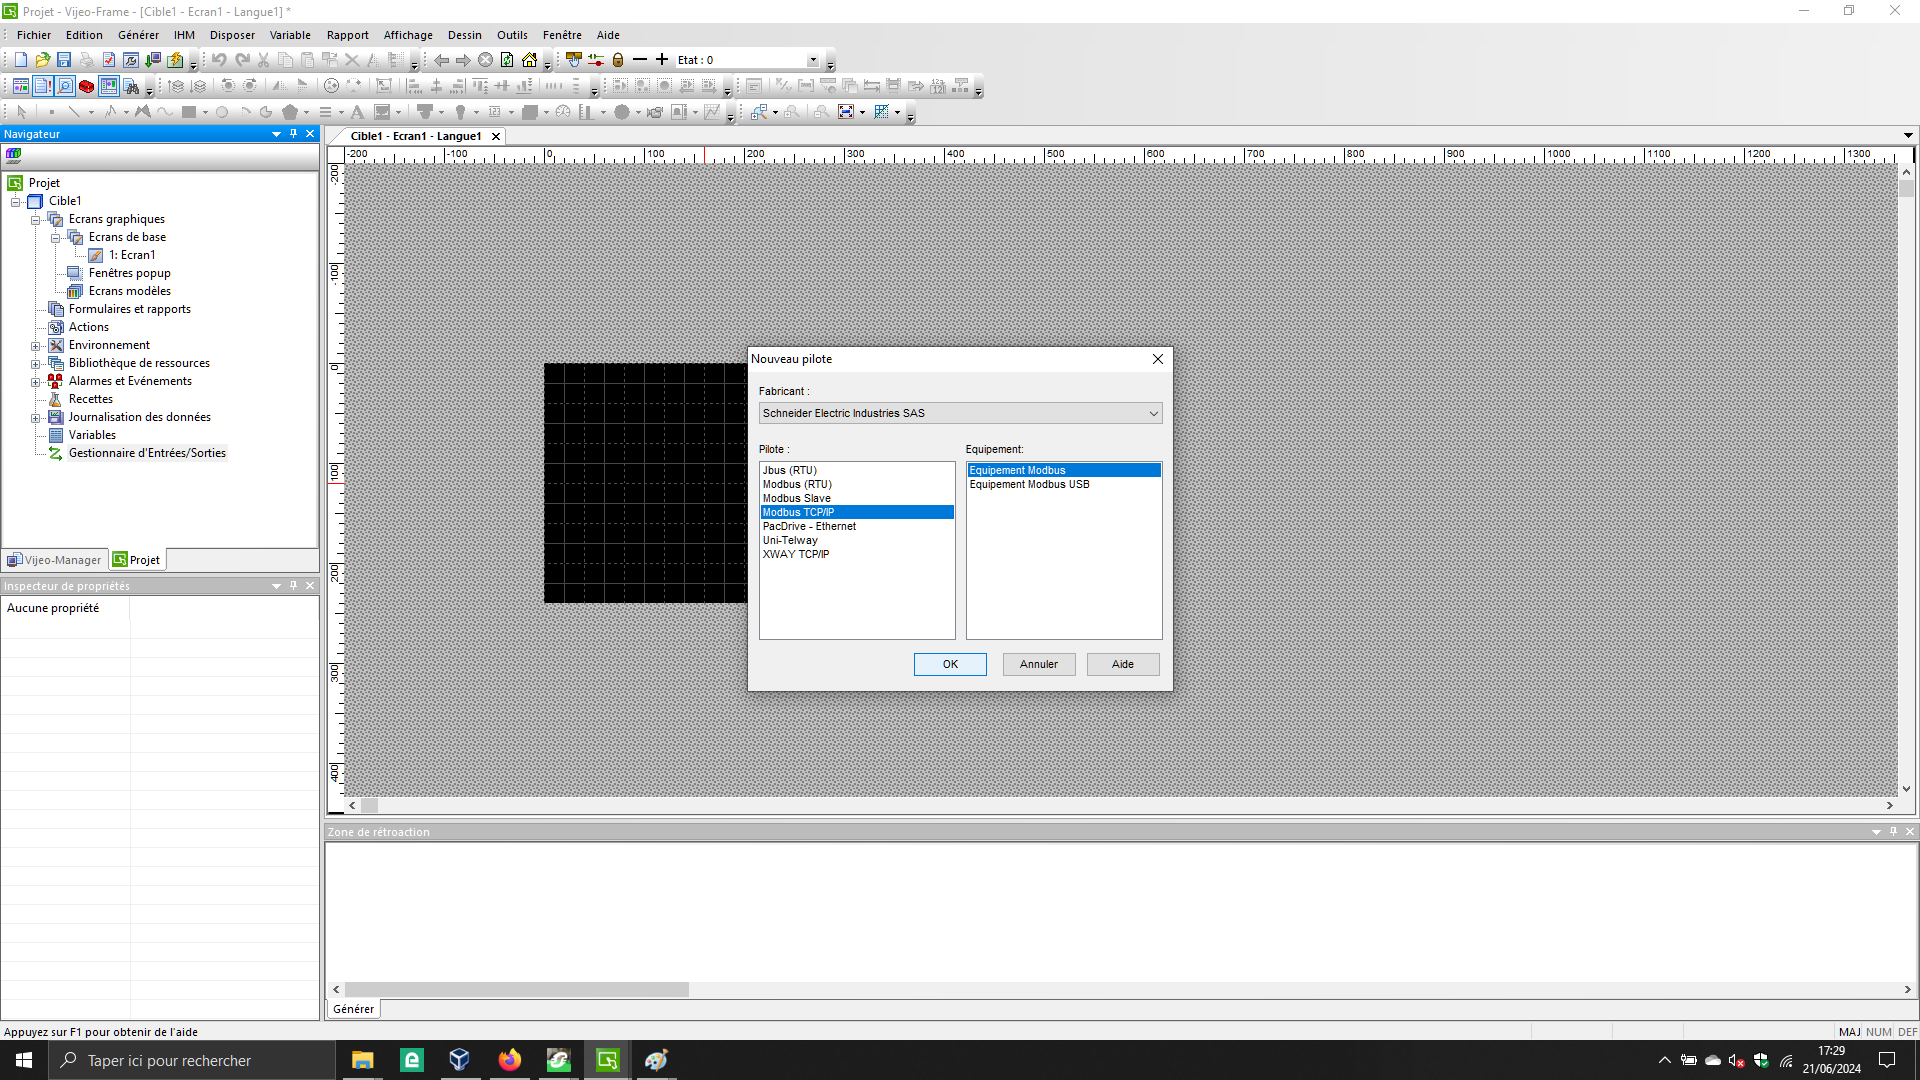Open the Fabricant dropdown list
This screenshot has width=1920, height=1080.
[x=1153, y=413]
